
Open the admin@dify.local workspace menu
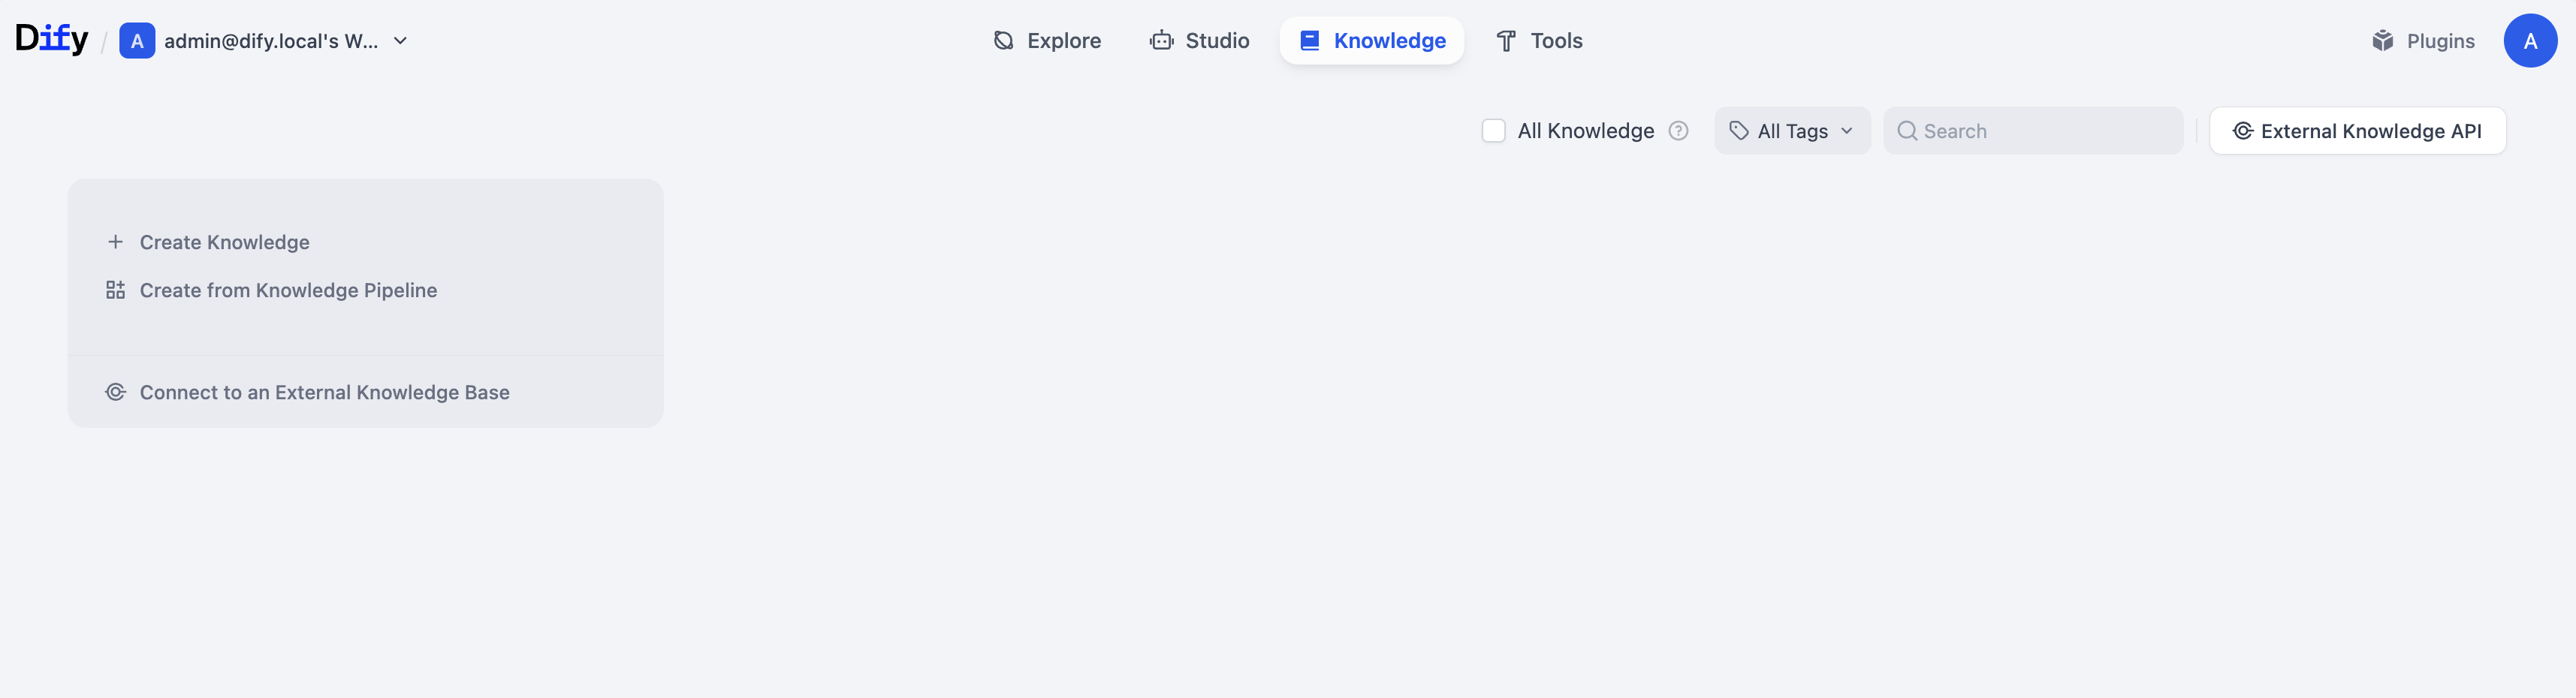271,41
